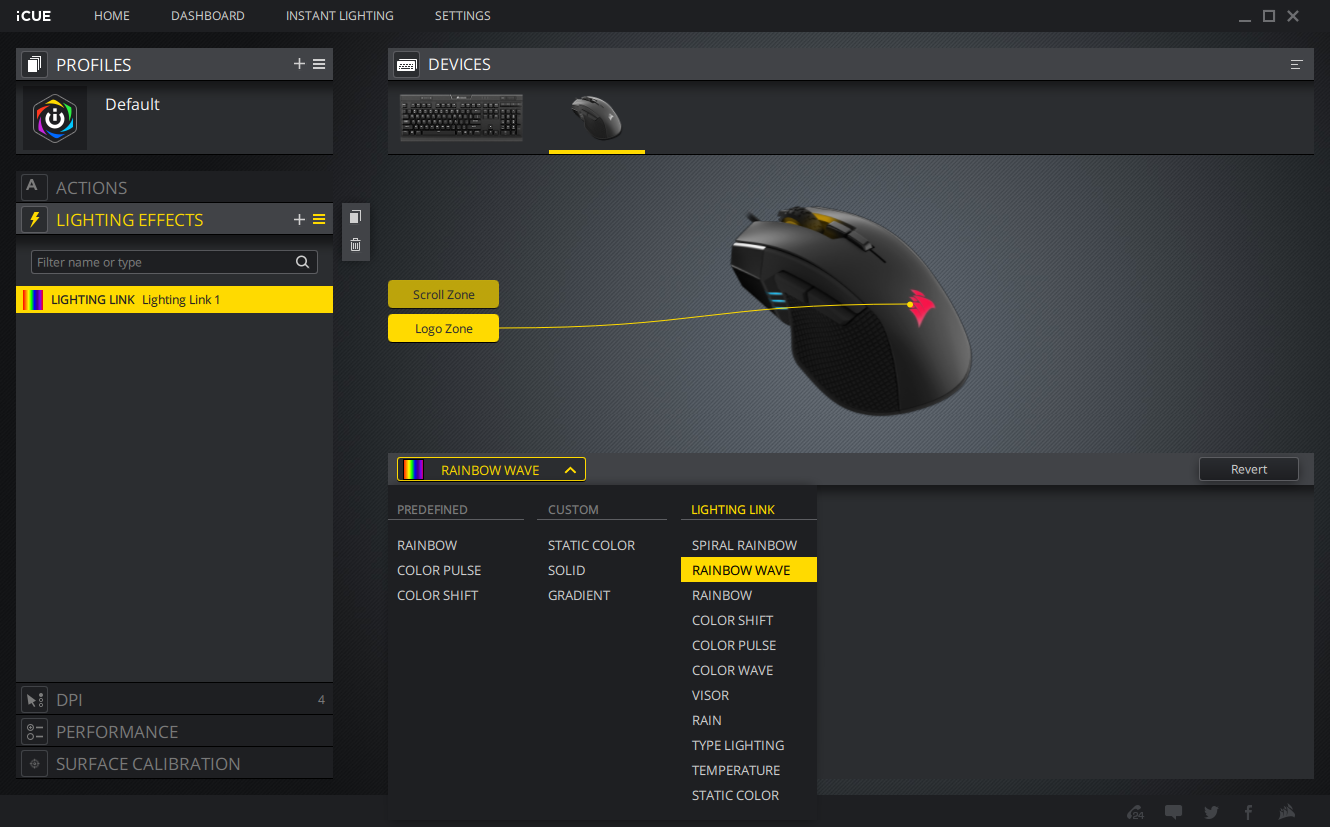Click the Devices keyboard header icon
This screenshot has width=1330, height=827.
click(x=407, y=64)
